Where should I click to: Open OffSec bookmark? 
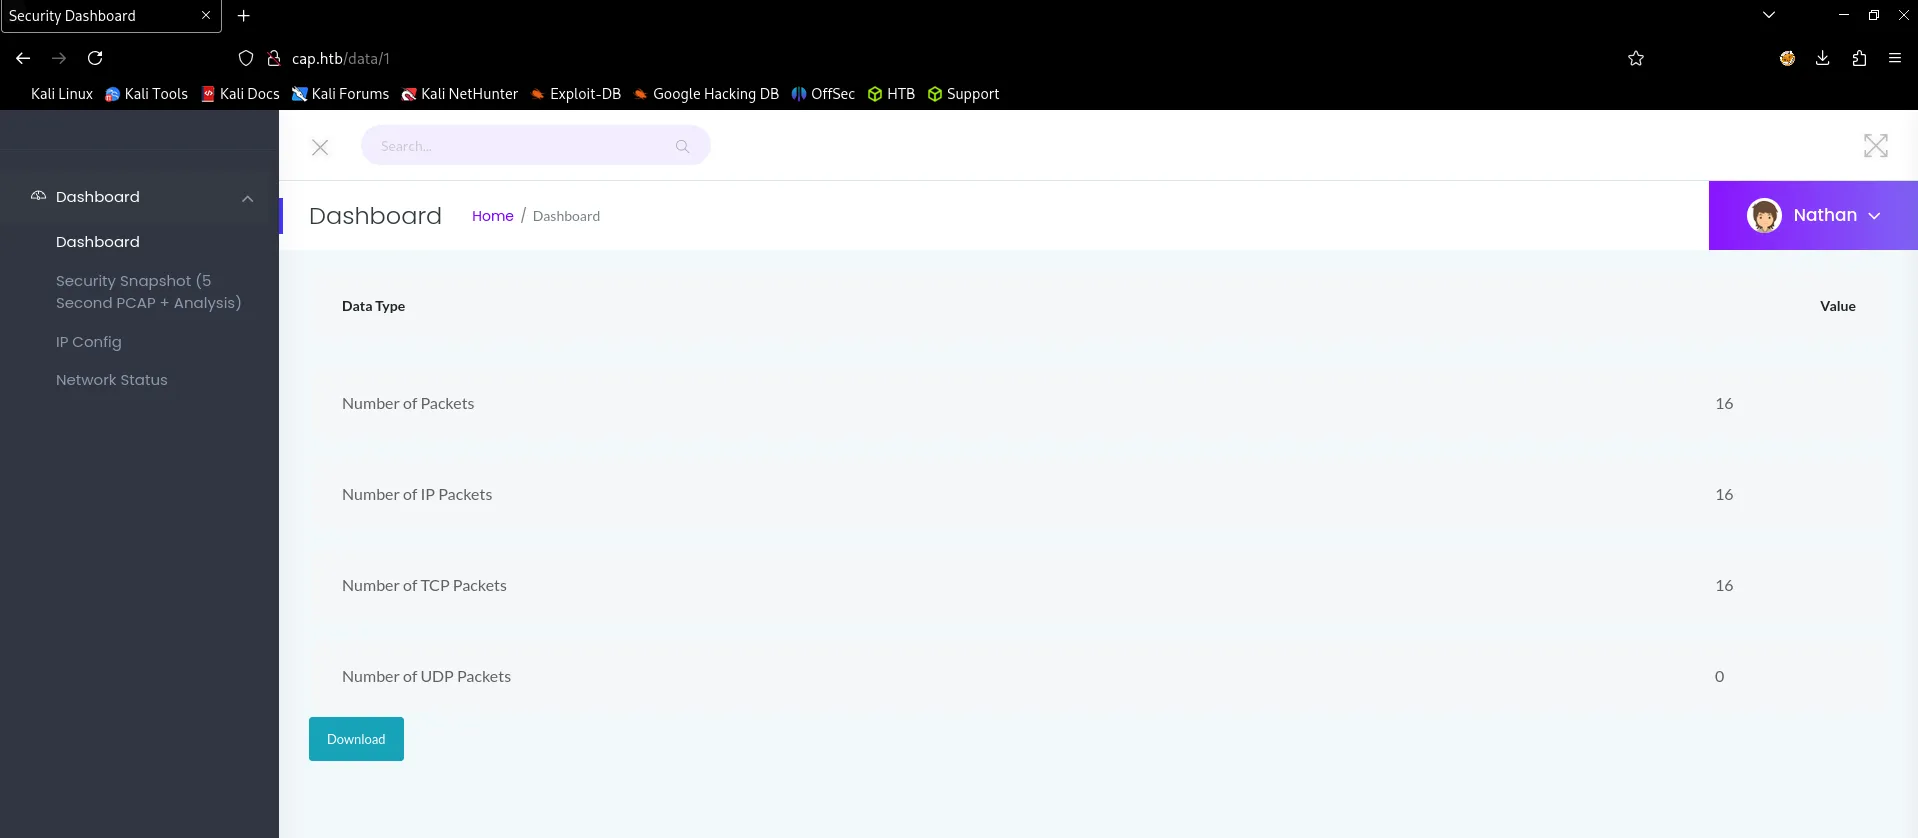pyautogui.click(x=823, y=94)
